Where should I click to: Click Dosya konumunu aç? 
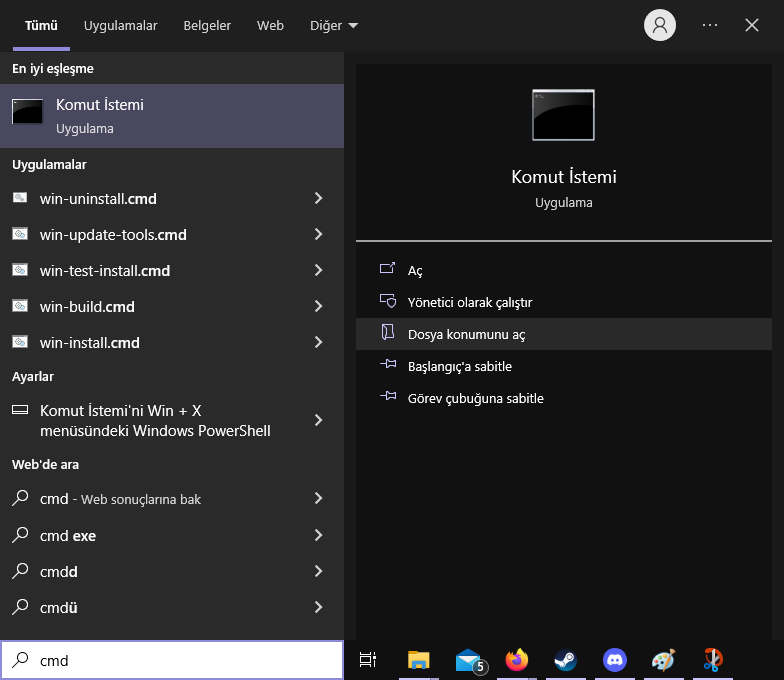point(466,334)
